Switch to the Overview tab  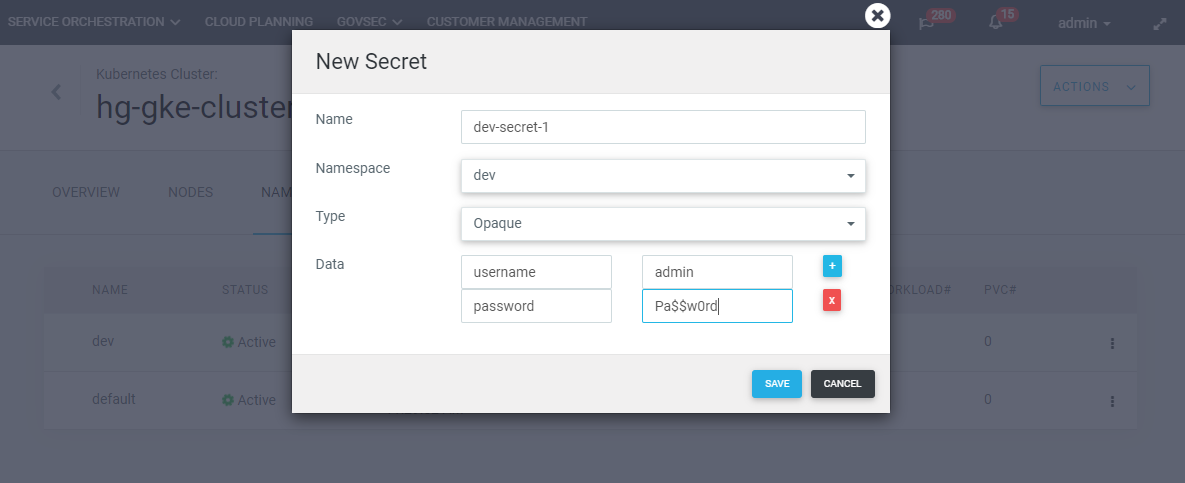(x=86, y=192)
